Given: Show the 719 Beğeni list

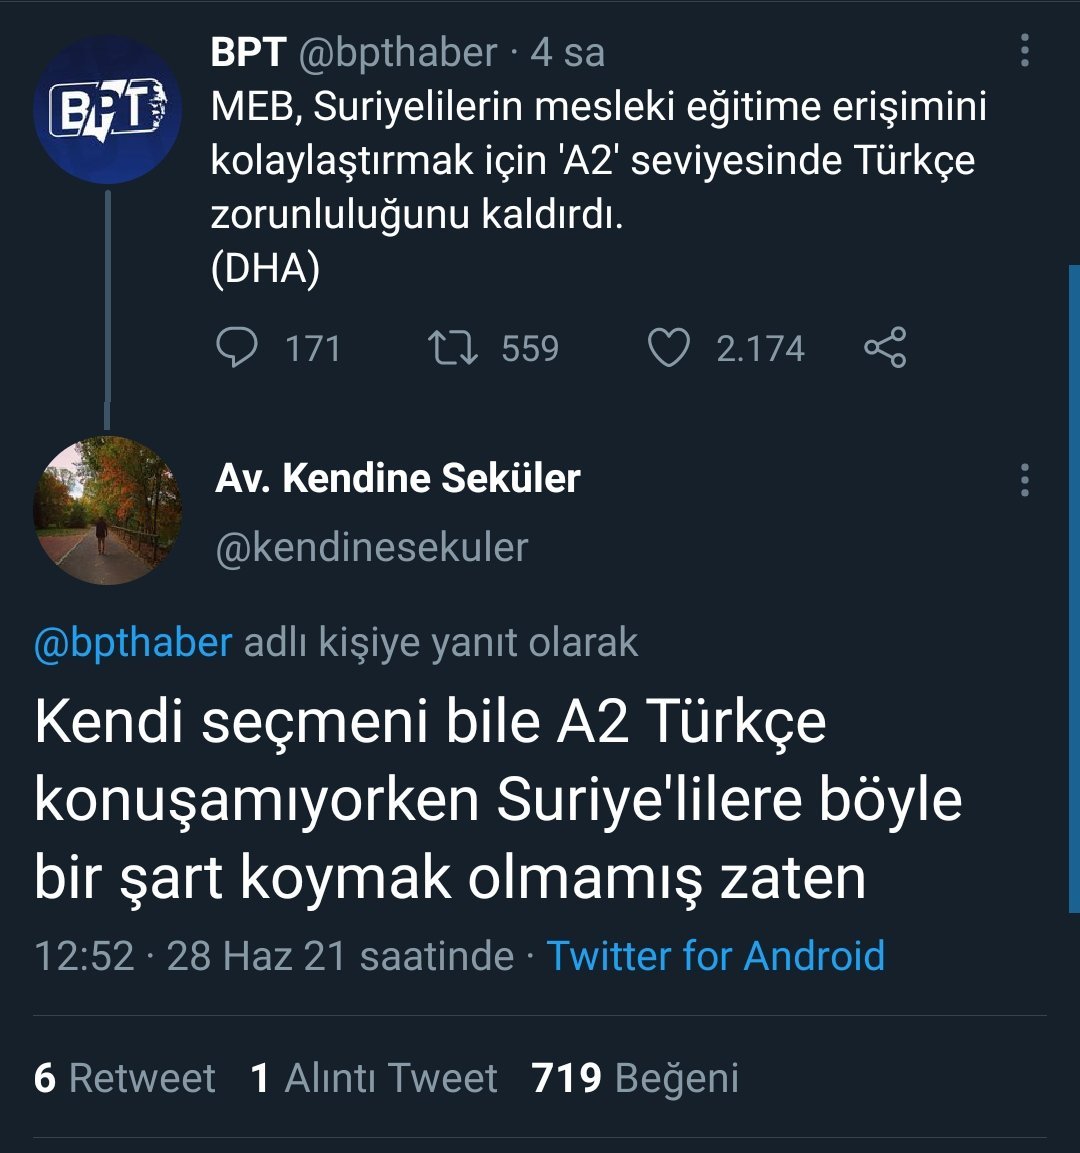Looking at the screenshot, I should [x=635, y=1078].
